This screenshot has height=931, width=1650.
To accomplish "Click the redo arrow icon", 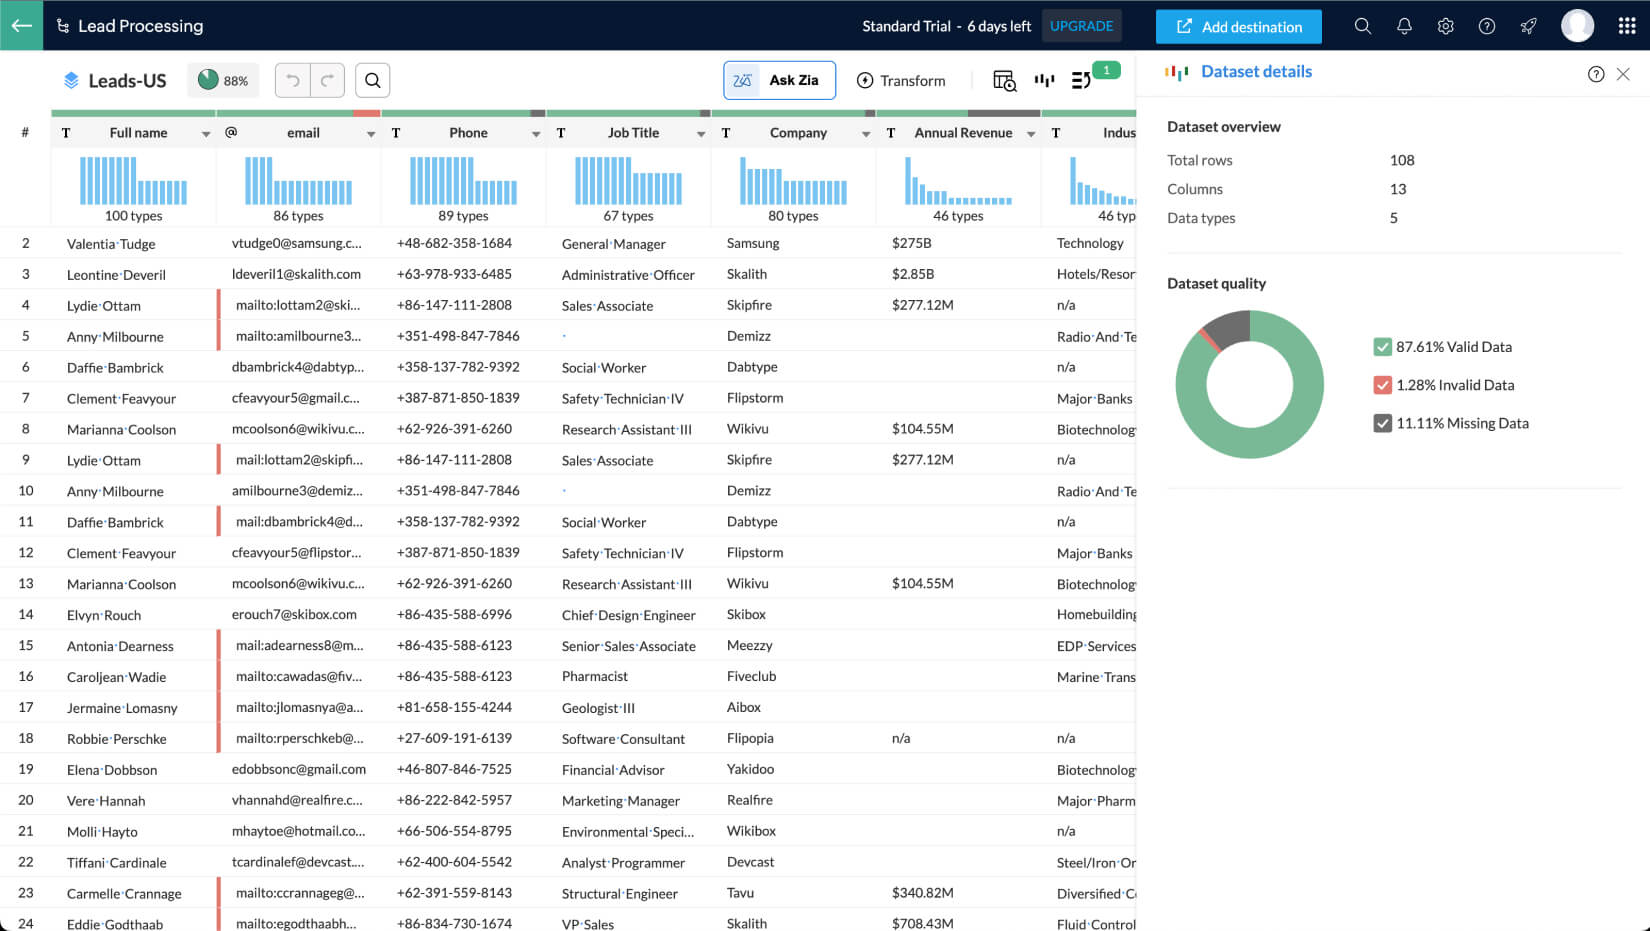I will [328, 80].
